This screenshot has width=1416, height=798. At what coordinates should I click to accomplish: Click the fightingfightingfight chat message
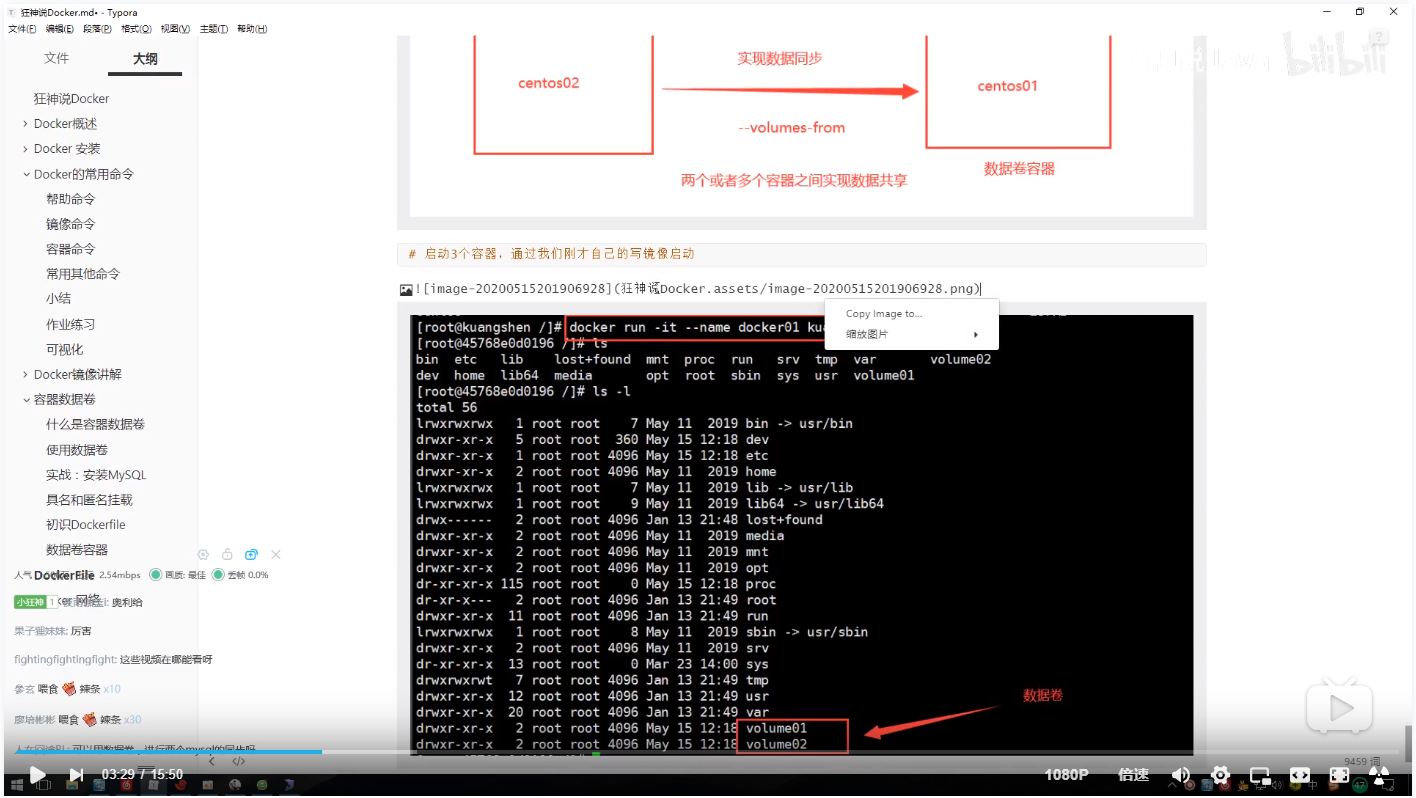pos(113,660)
